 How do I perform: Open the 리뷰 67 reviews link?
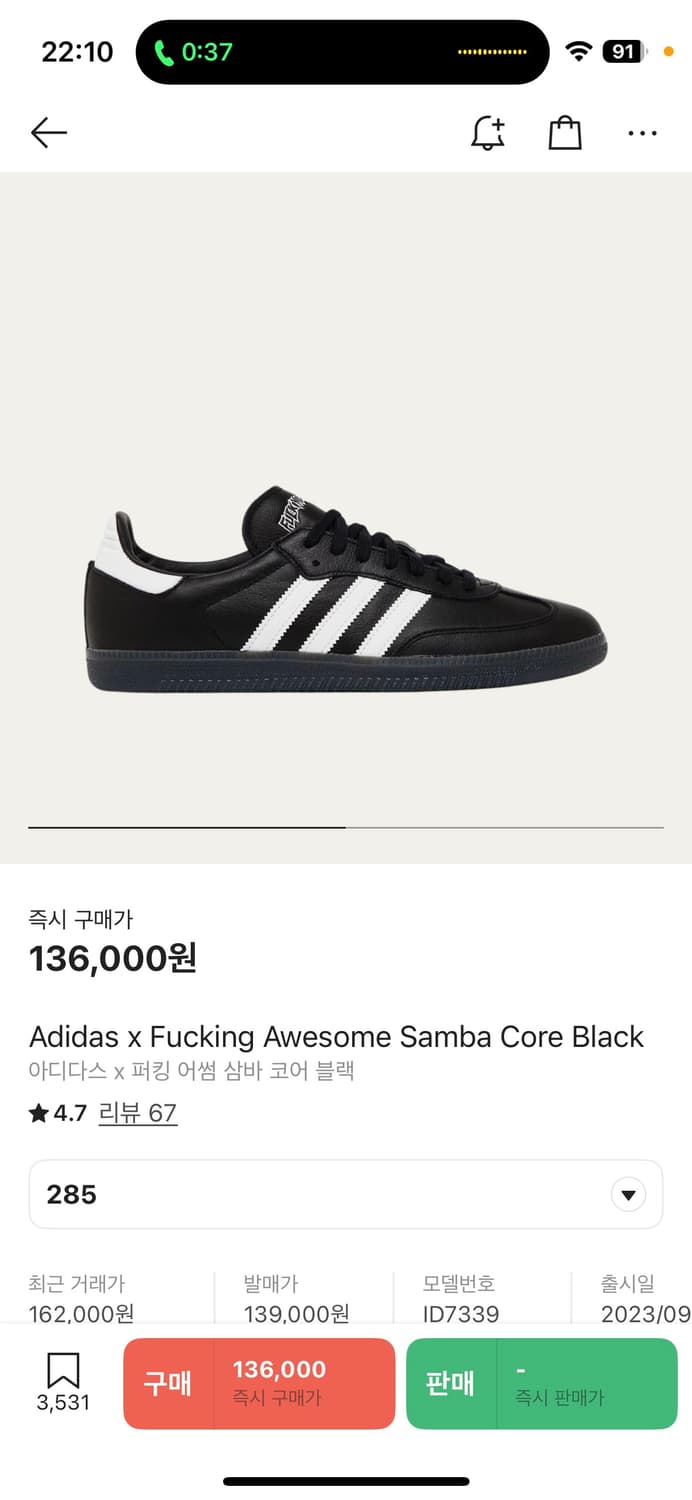click(x=138, y=1113)
